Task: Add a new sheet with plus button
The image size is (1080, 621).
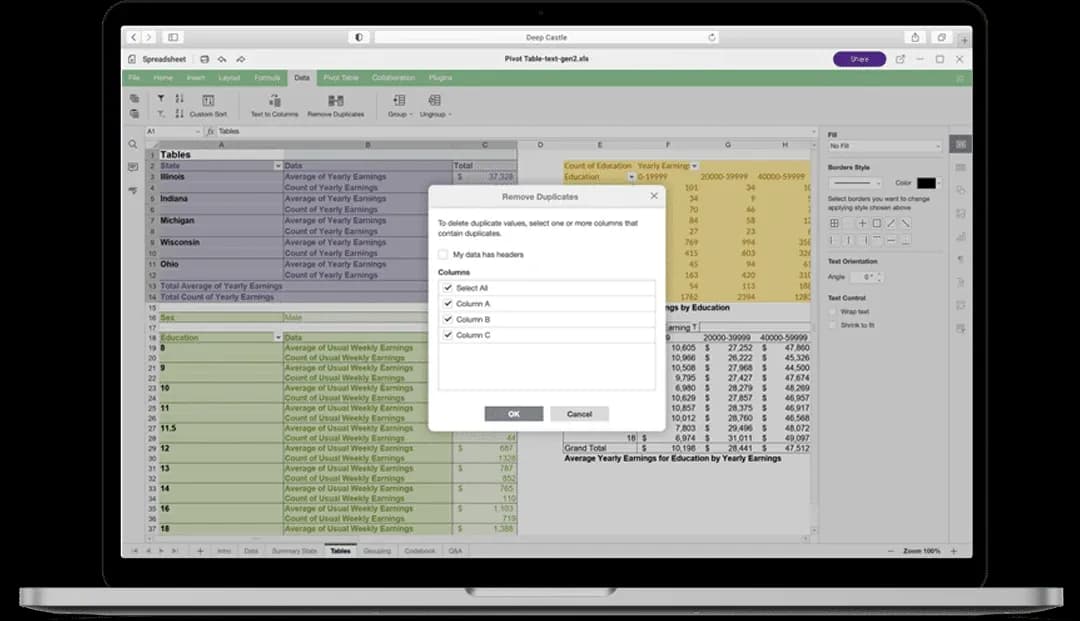Action: click(200, 551)
